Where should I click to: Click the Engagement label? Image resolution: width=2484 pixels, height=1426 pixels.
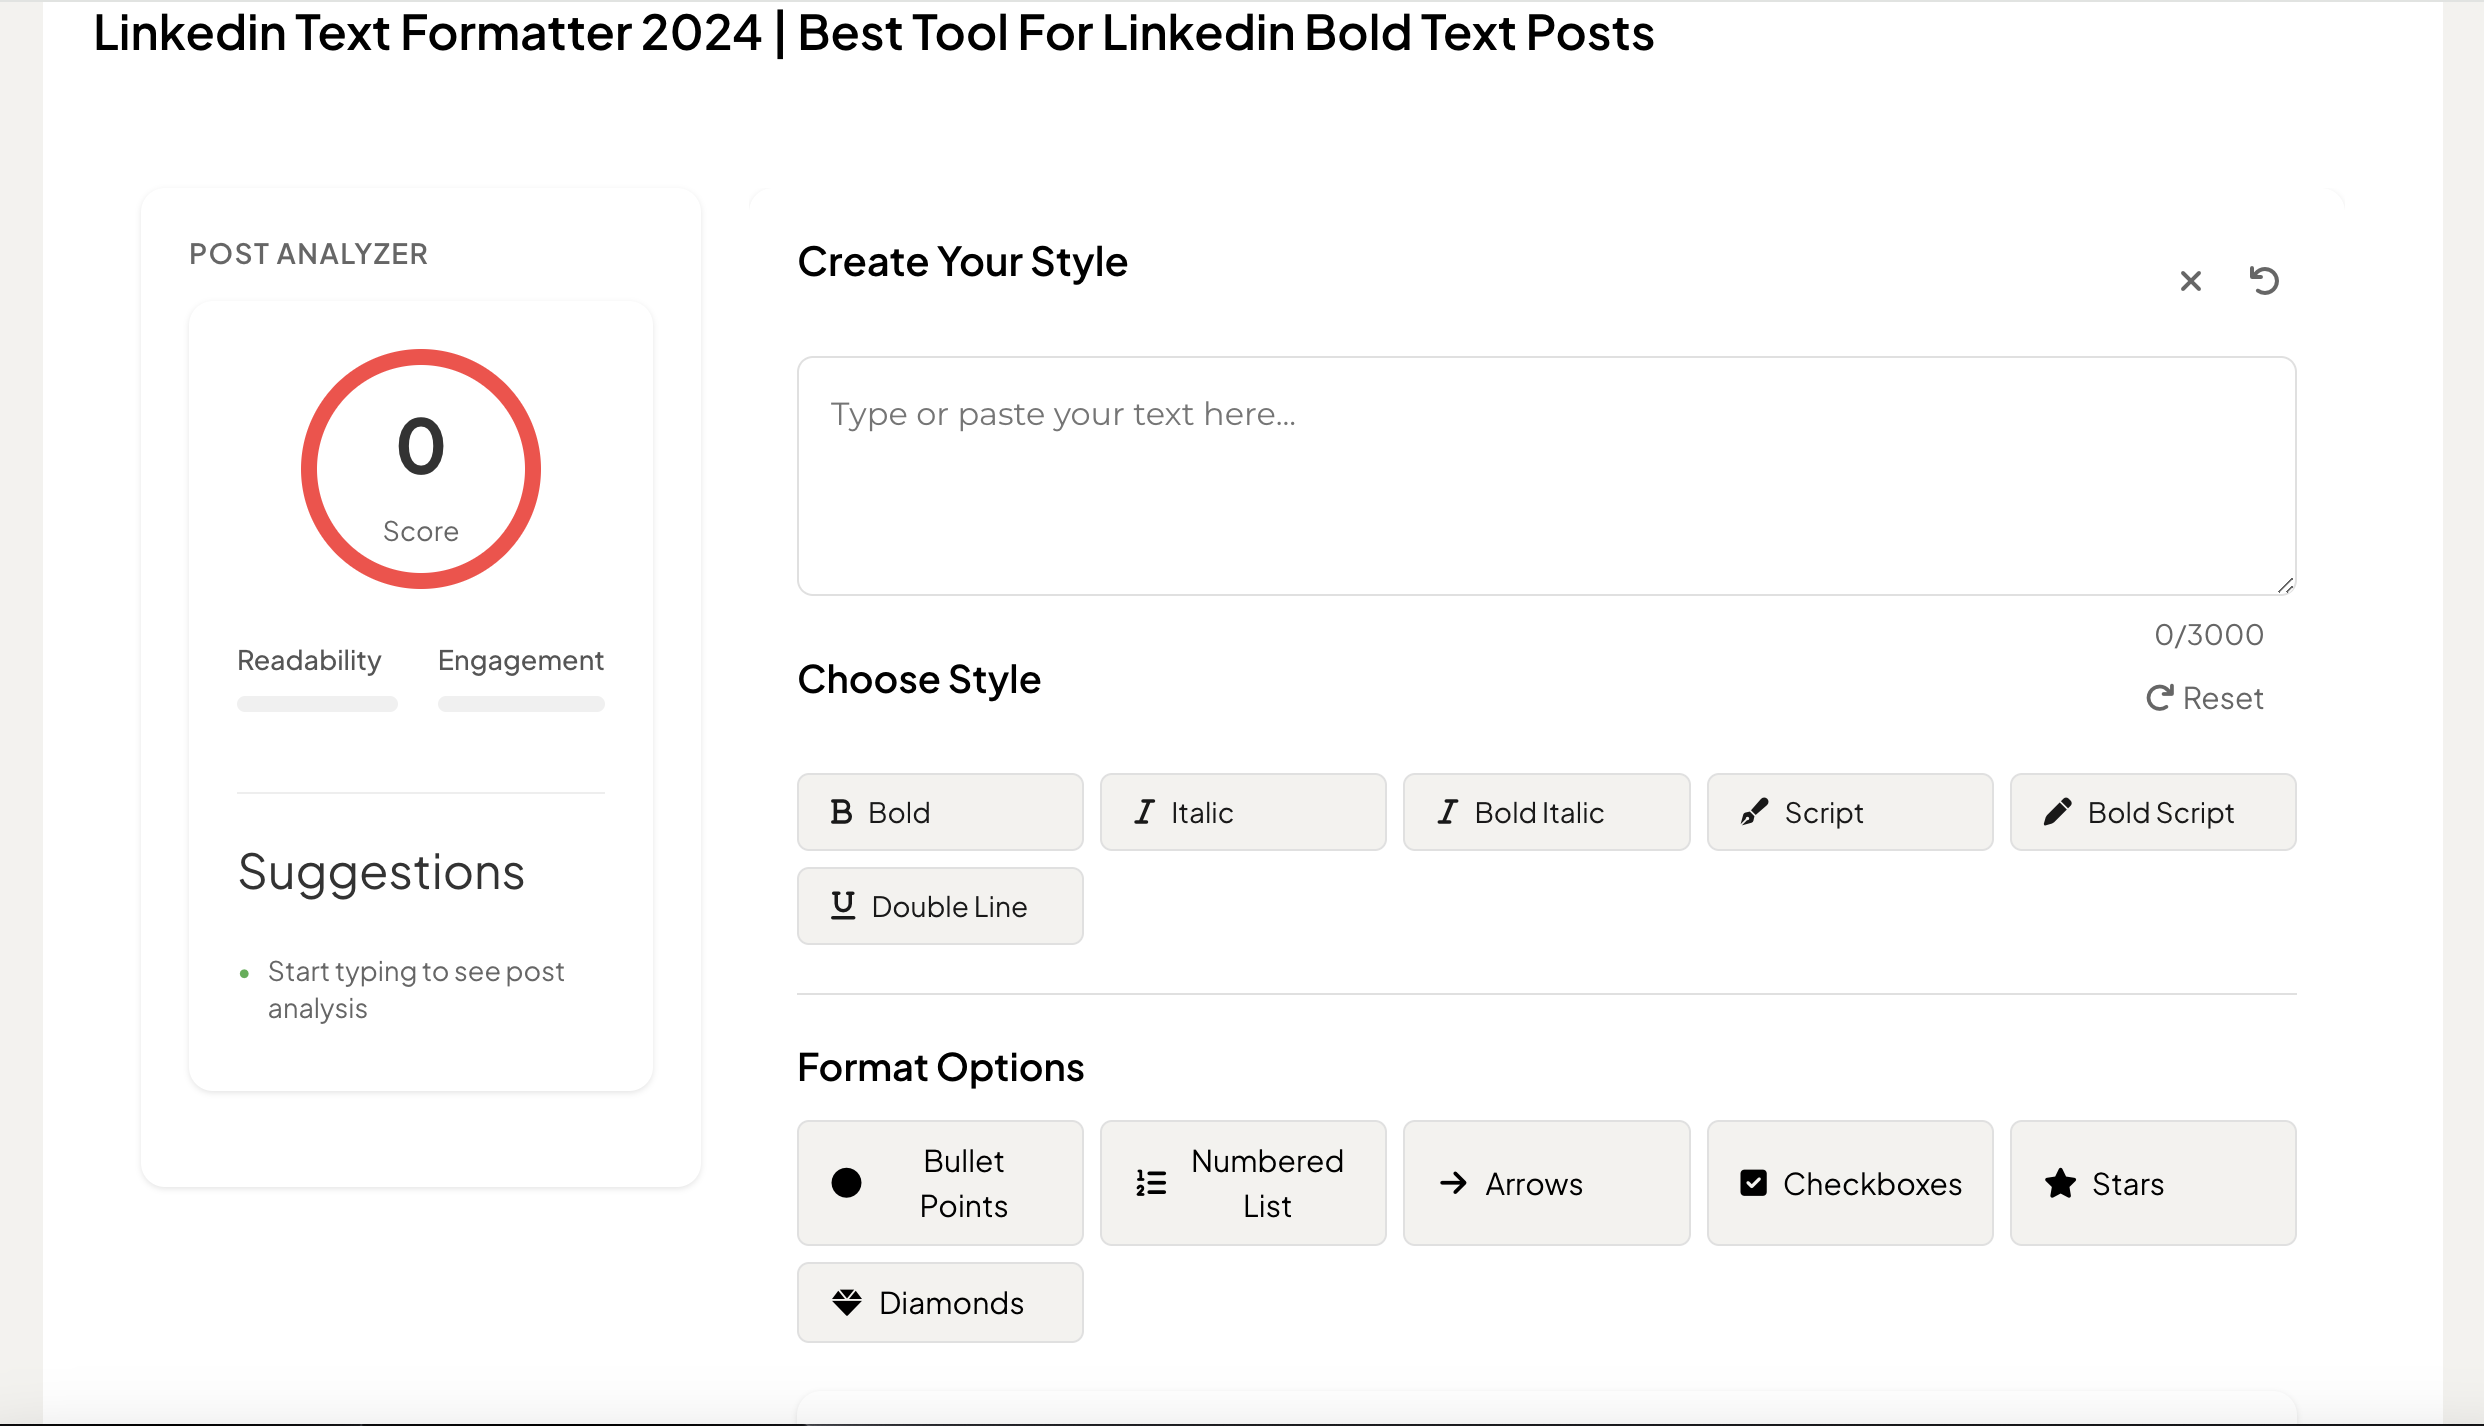coord(521,661)
